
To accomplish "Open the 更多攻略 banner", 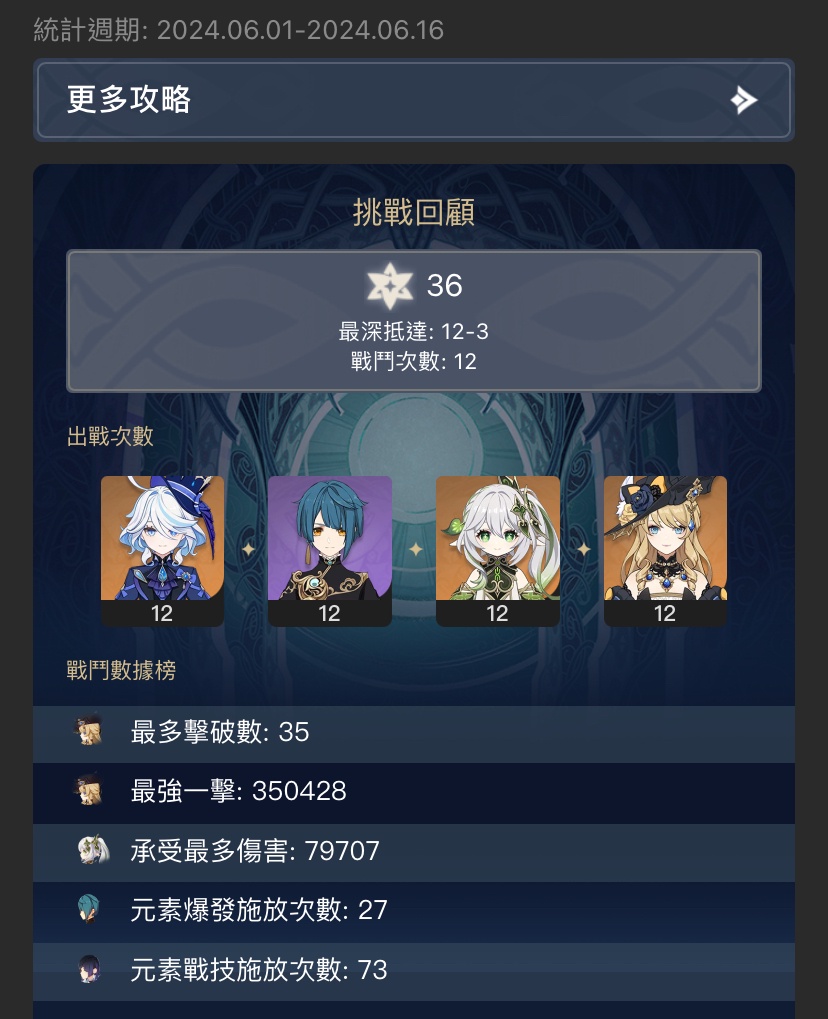I will (414, 100).
